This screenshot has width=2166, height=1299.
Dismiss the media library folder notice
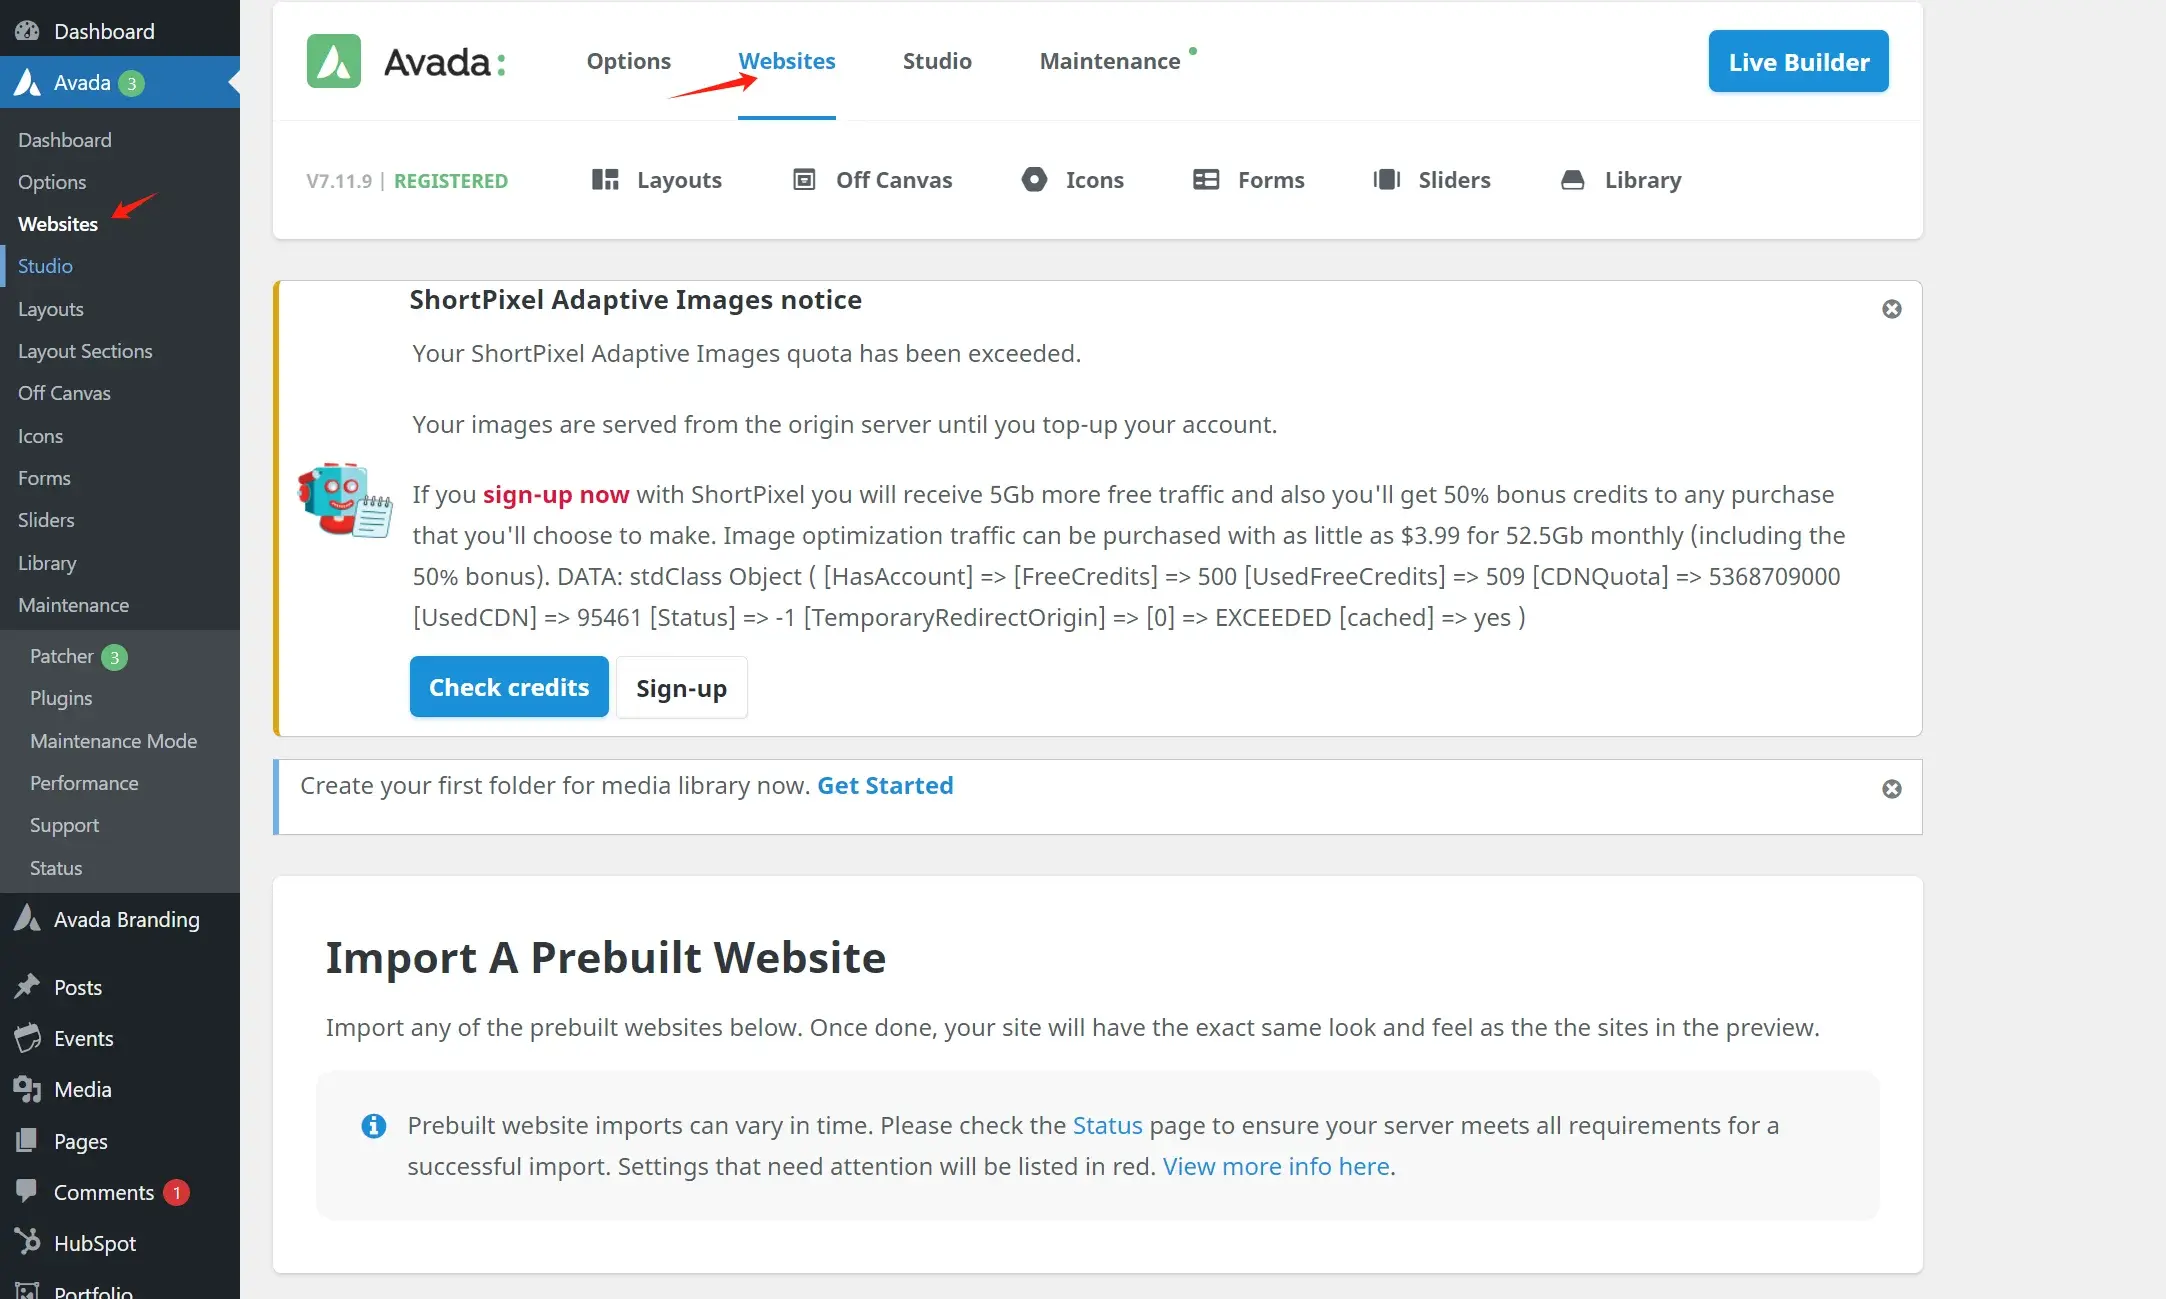pos(1891,789)
